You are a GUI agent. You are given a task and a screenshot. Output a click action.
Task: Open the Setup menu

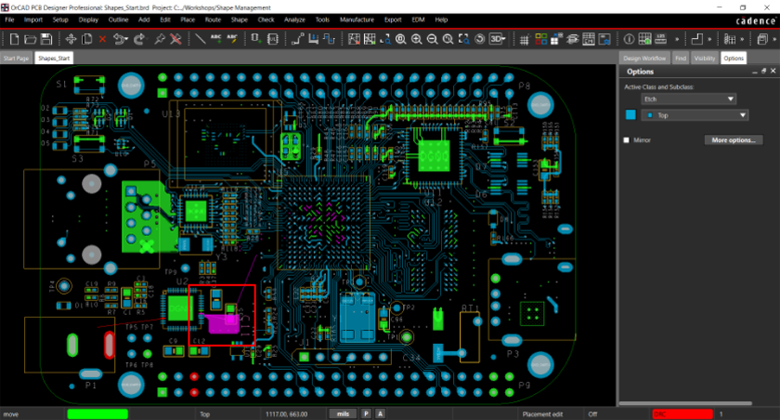(x=60, y=20)
